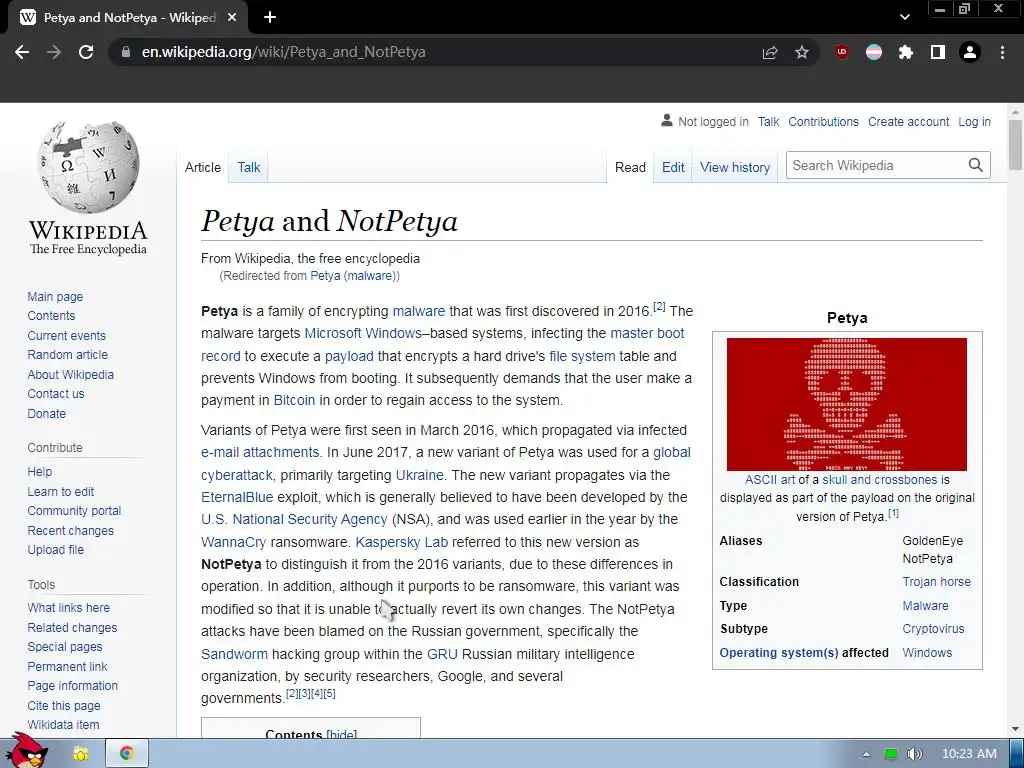Open the volume speaker tray icon
1024x768 pixels.
914,754
